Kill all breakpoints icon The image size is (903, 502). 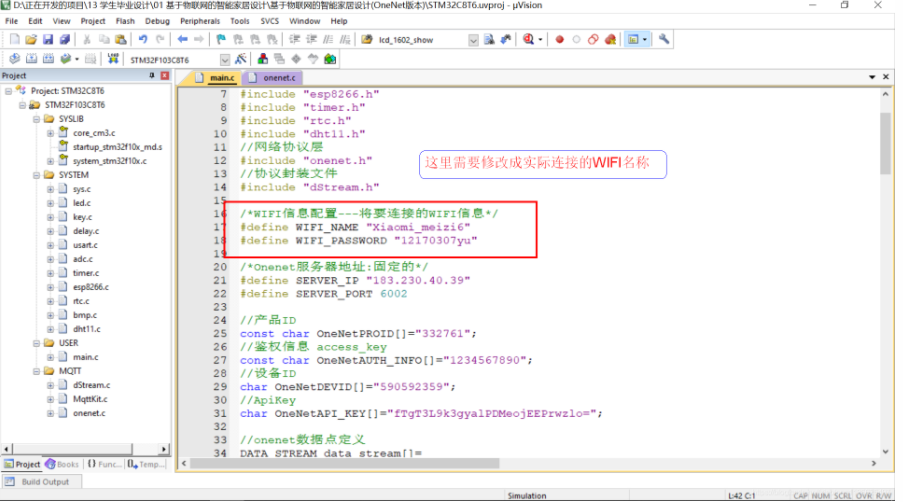pyautogui.click(x=610, y=40)
